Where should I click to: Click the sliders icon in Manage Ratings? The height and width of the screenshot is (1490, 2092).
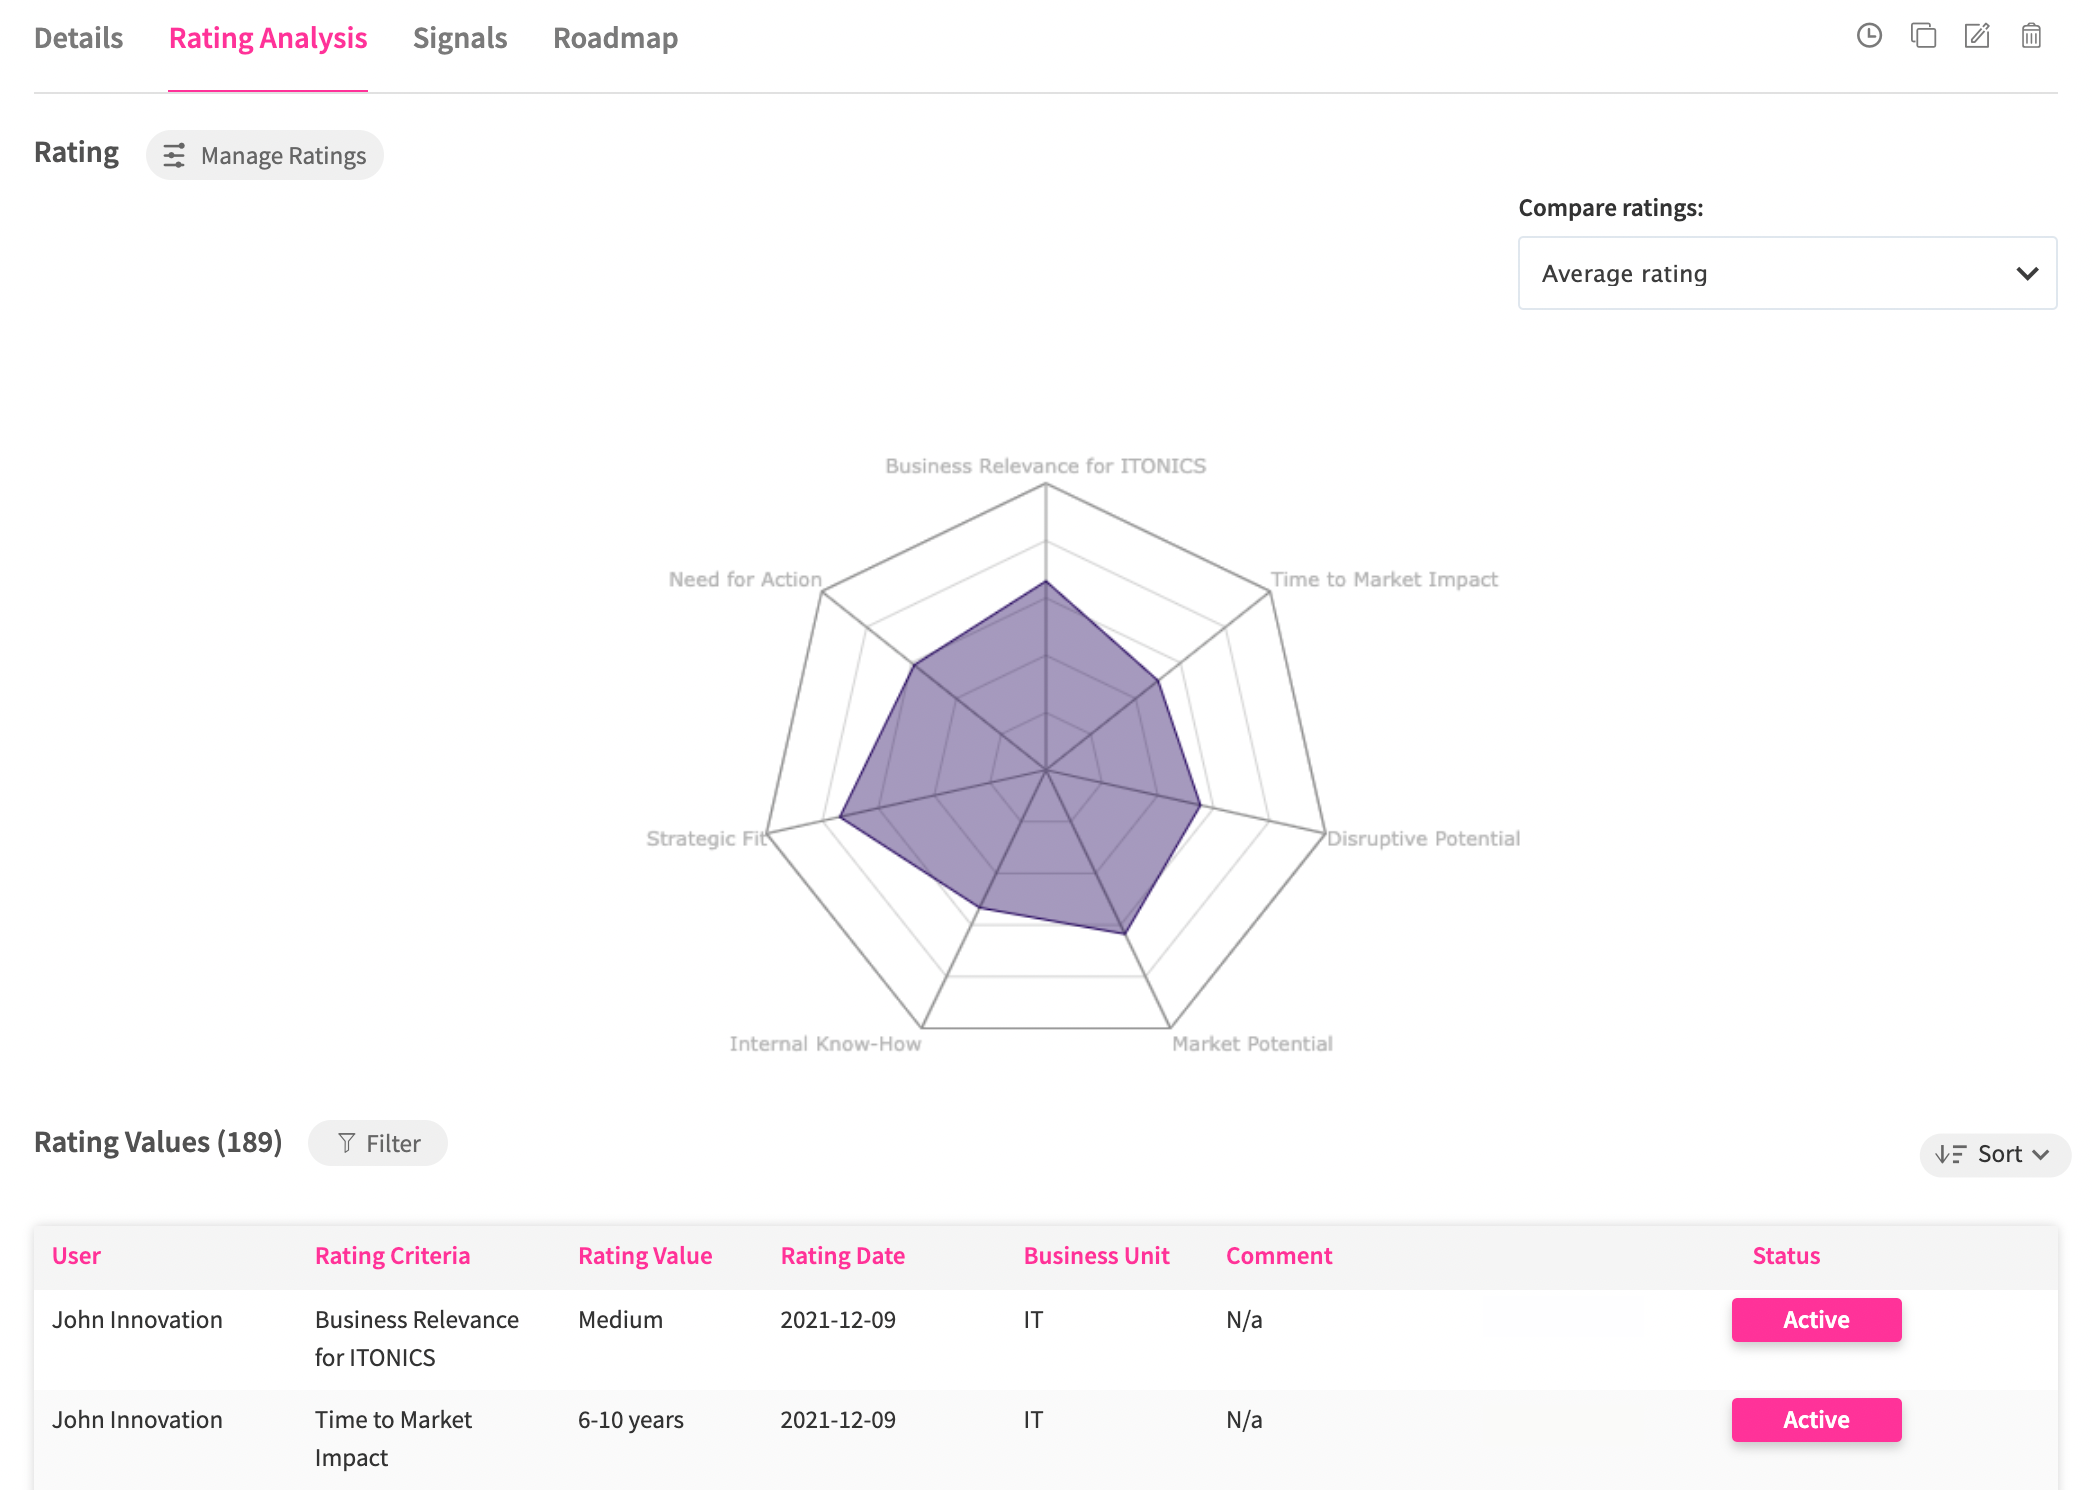174,155
